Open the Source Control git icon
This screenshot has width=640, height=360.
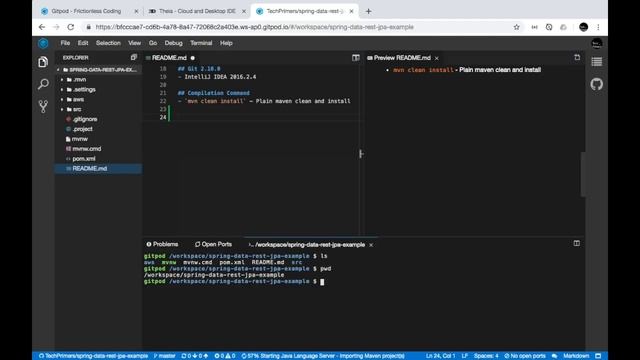43,107
